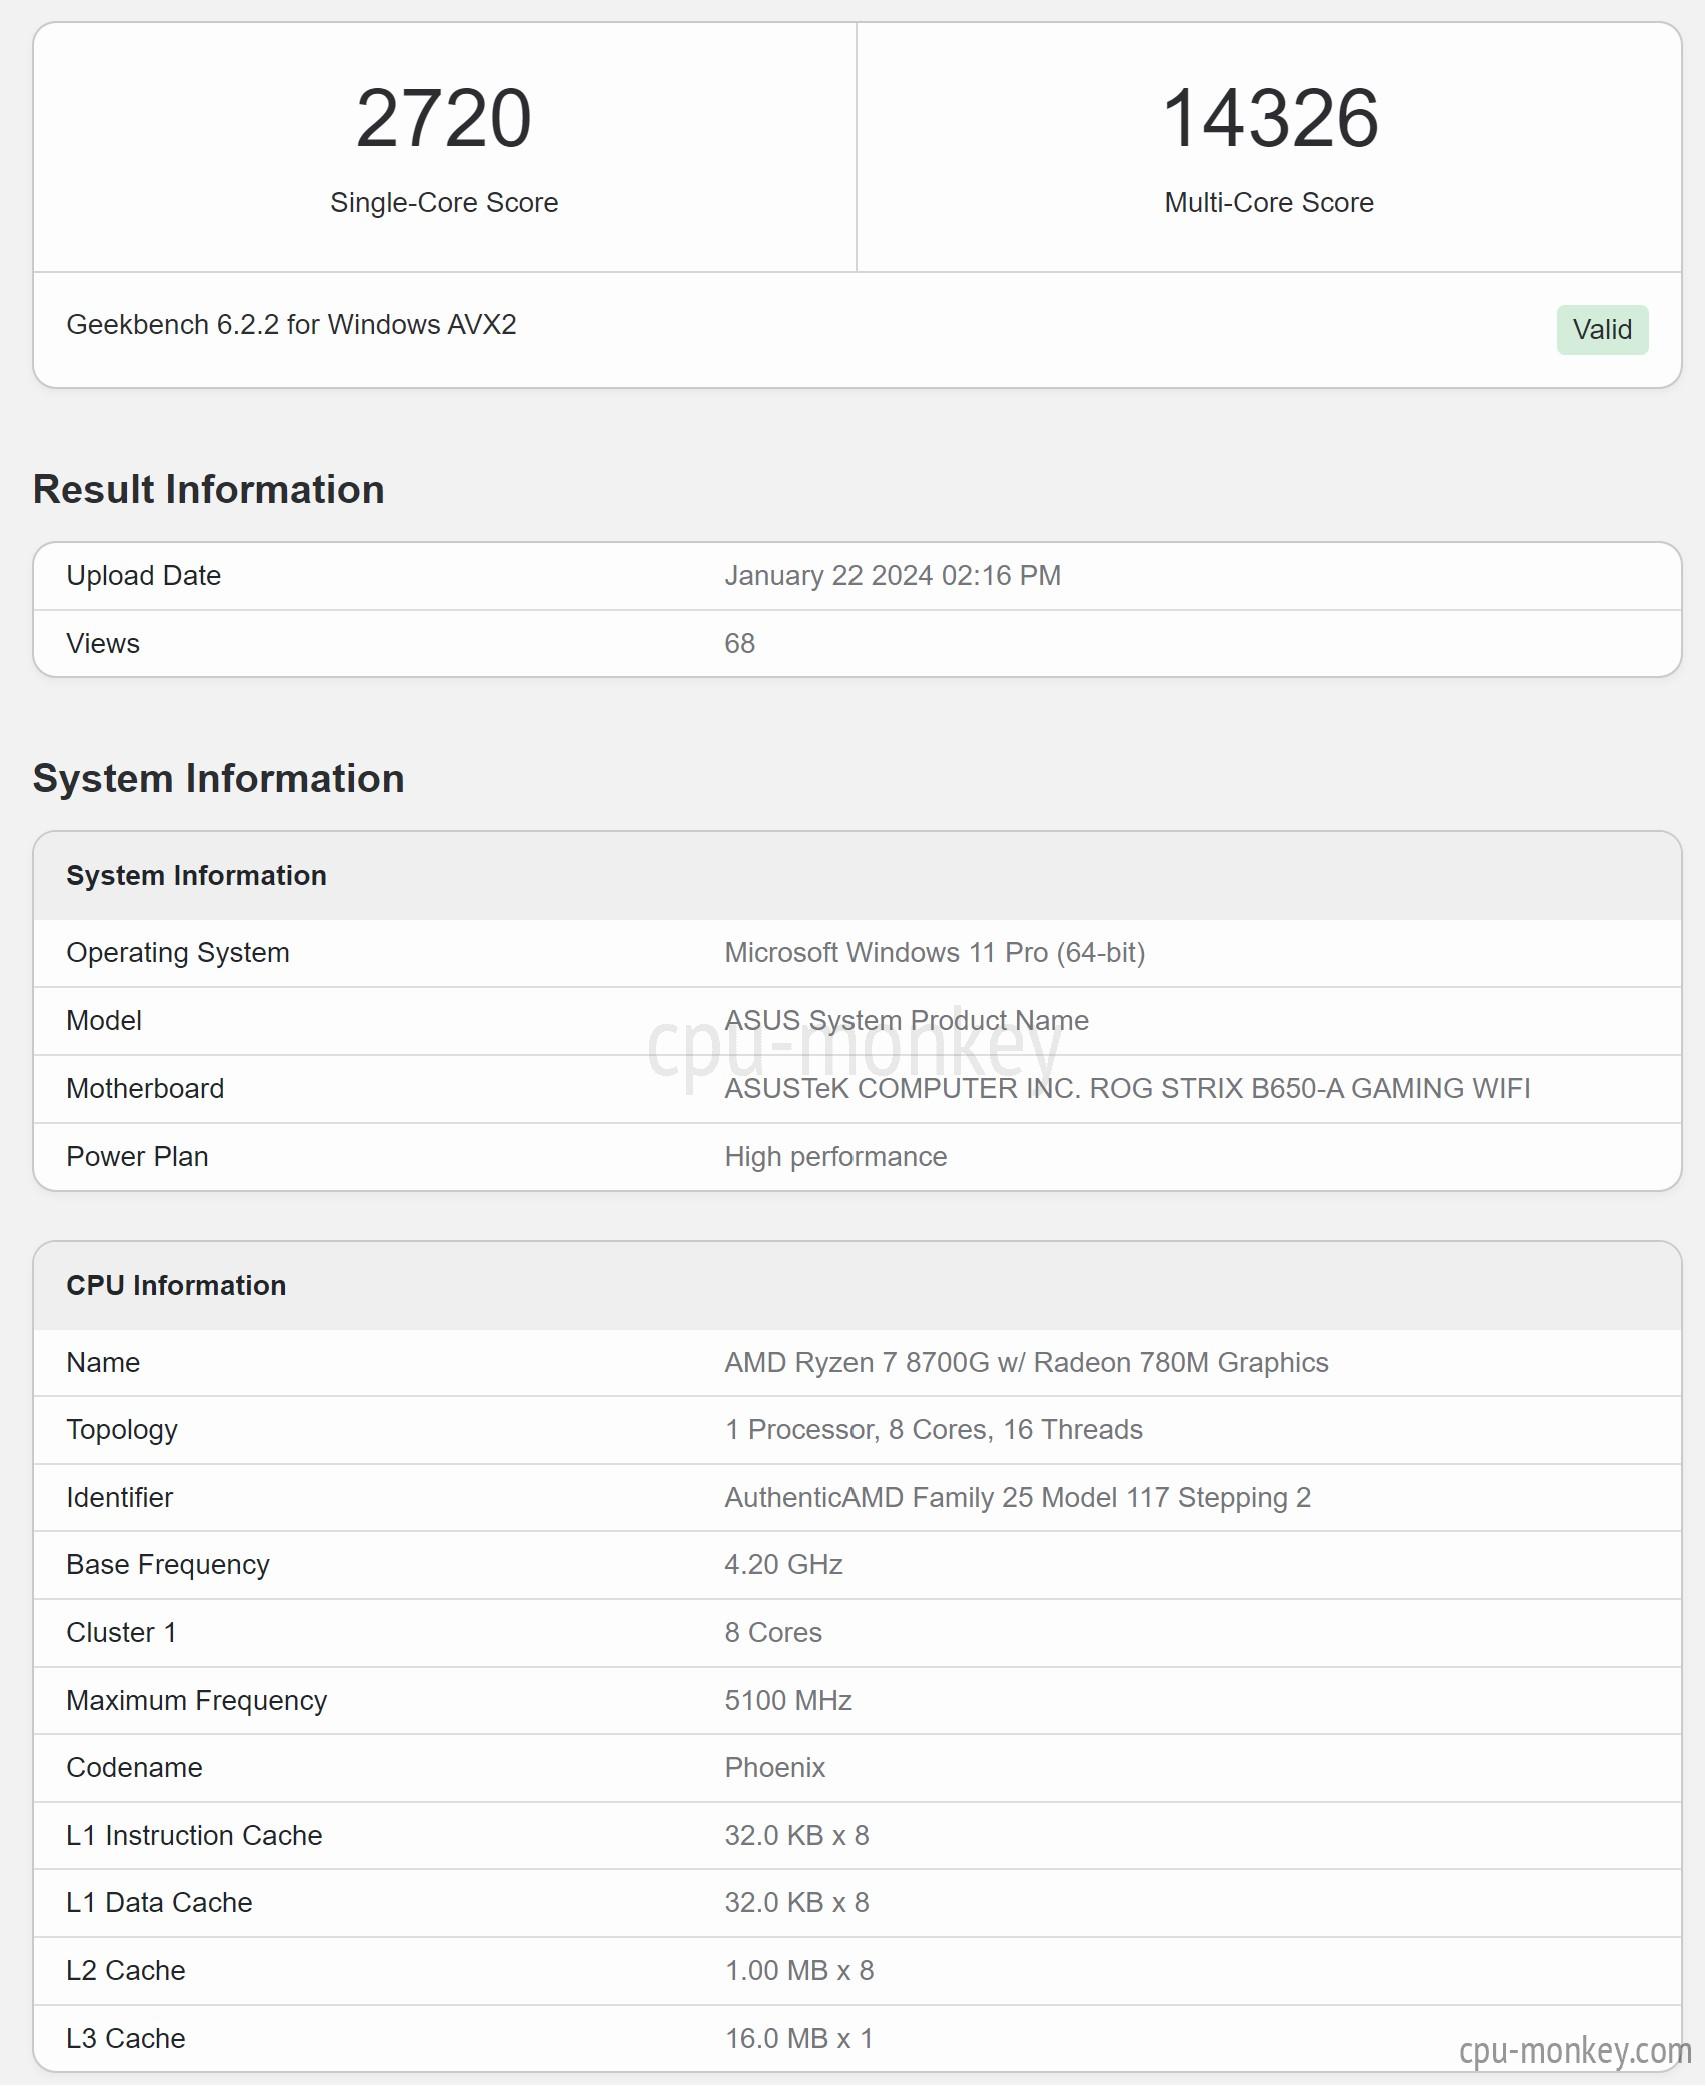Image resolution: width=1706 pixels, height=2086 pixels.
Task: Click the Upload Date row value
Action: [x=892, y=576]
